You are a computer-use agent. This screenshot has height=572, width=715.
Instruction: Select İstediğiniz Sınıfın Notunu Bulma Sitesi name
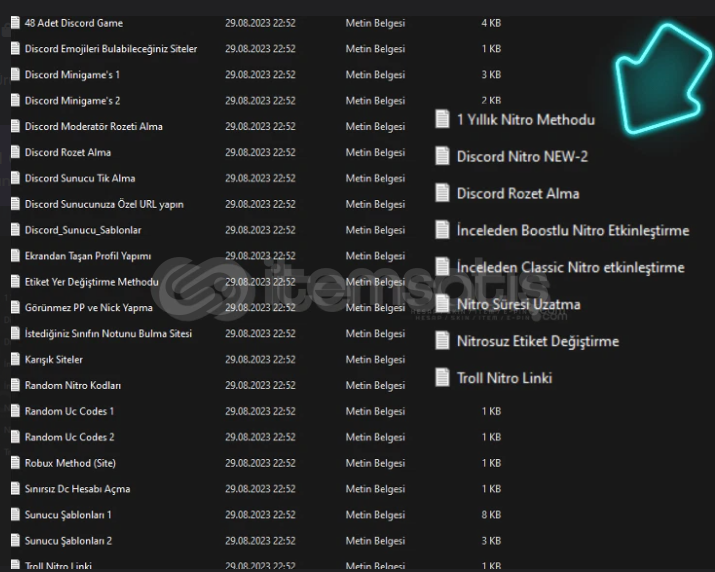click(108, 333)
